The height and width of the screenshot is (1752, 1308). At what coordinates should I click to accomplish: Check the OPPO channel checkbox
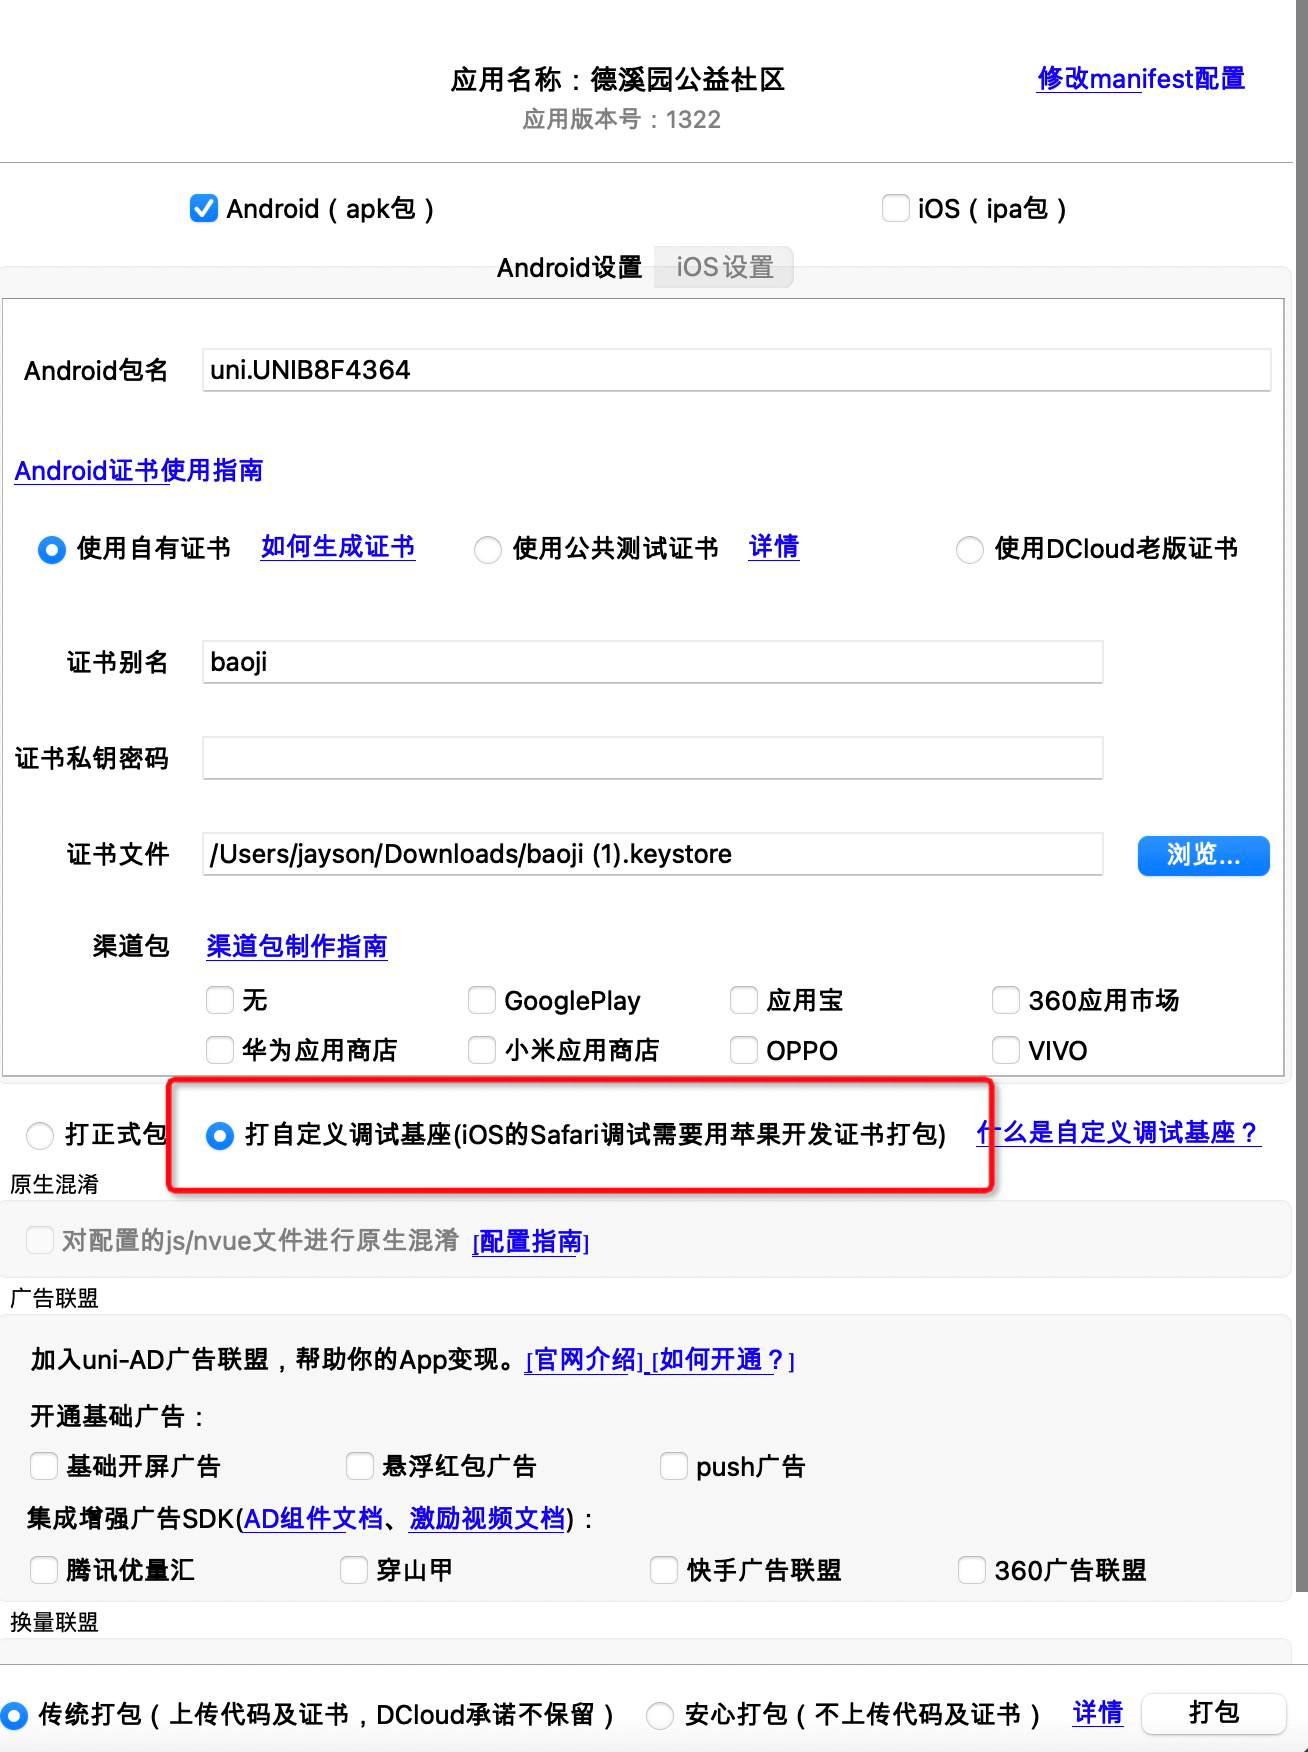[744, 1049]
